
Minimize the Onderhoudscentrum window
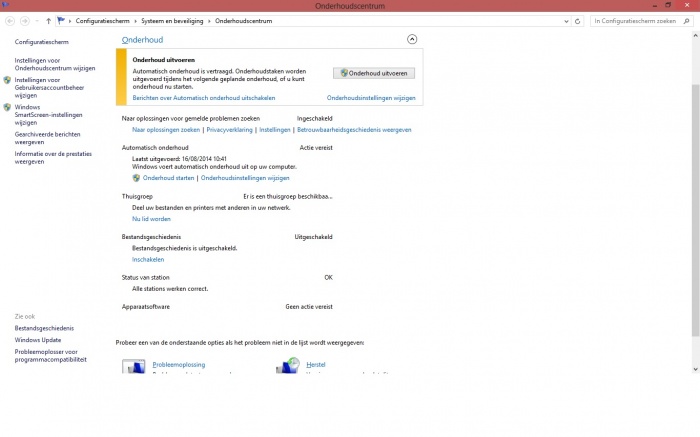(654, 5)
